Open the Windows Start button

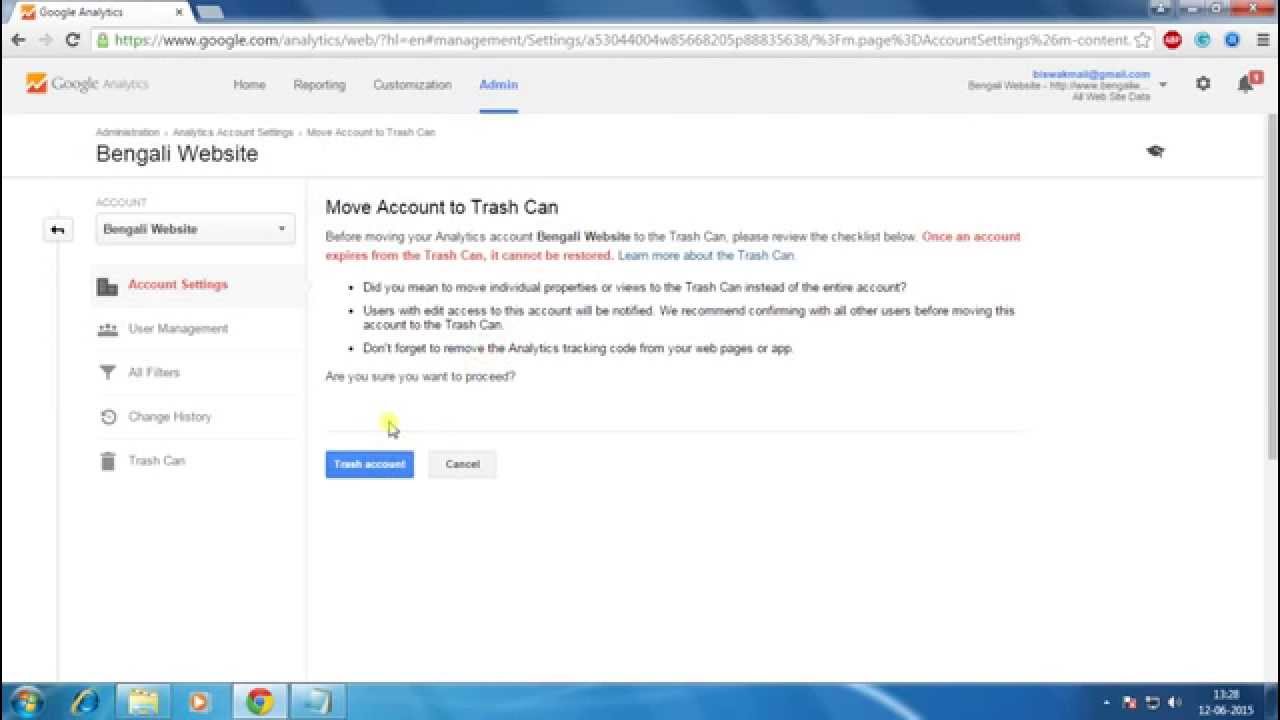(x=27, y=702)
